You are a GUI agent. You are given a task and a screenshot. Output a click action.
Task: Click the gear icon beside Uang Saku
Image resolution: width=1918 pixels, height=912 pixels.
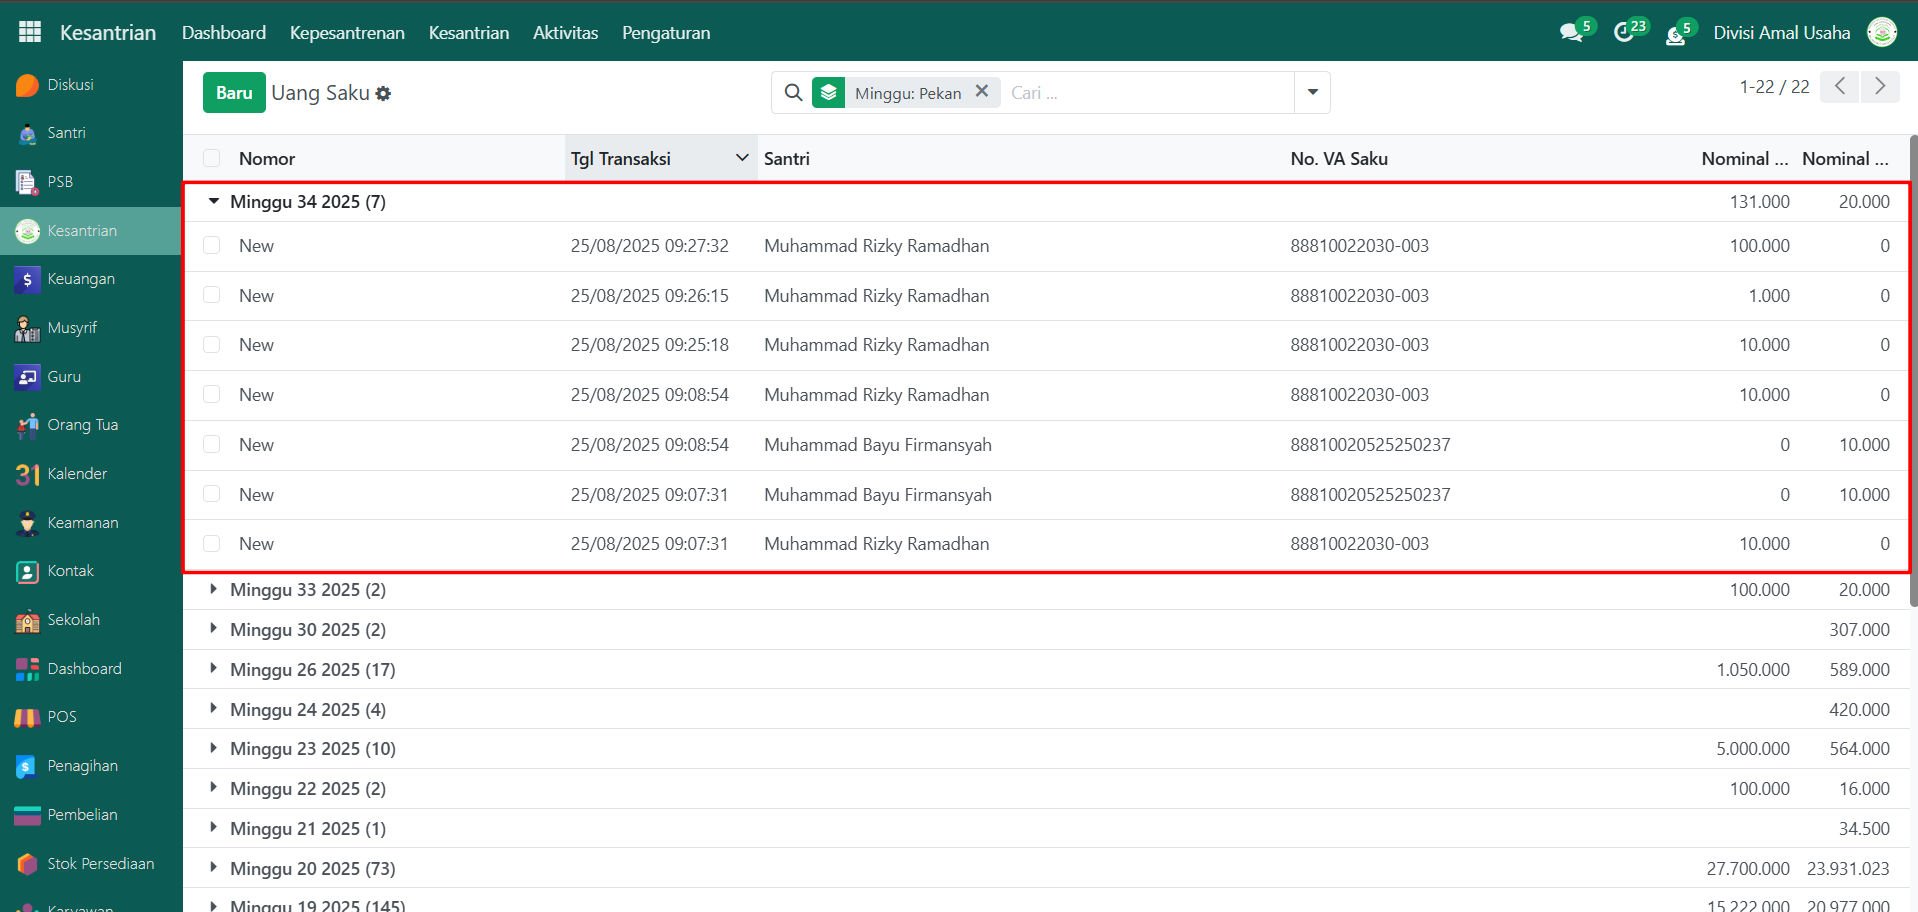(x=384, y=94)
